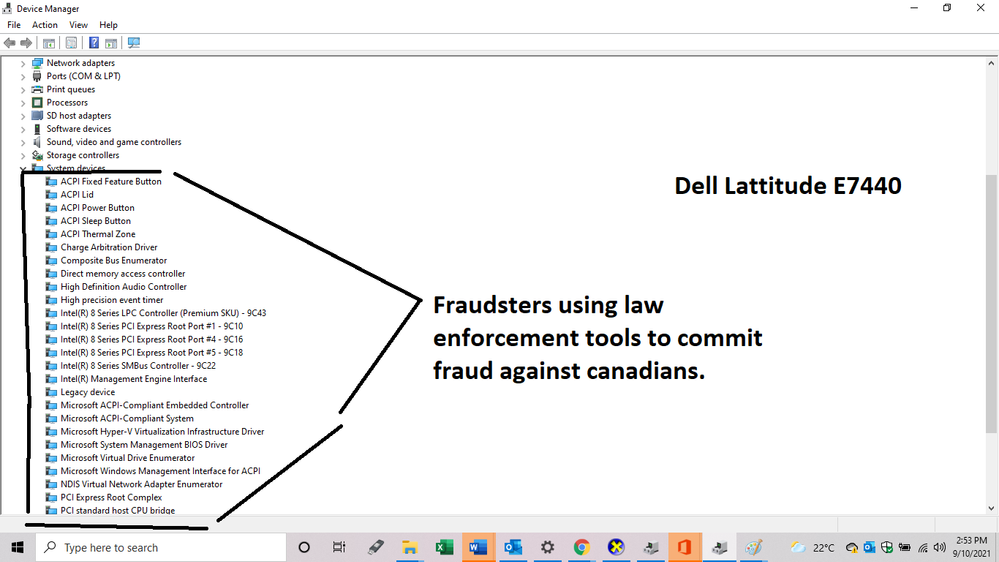This screenshot has width=999, height=562.
Task: Switch to Outlook on the taskbar
Action: coord(513,547)
